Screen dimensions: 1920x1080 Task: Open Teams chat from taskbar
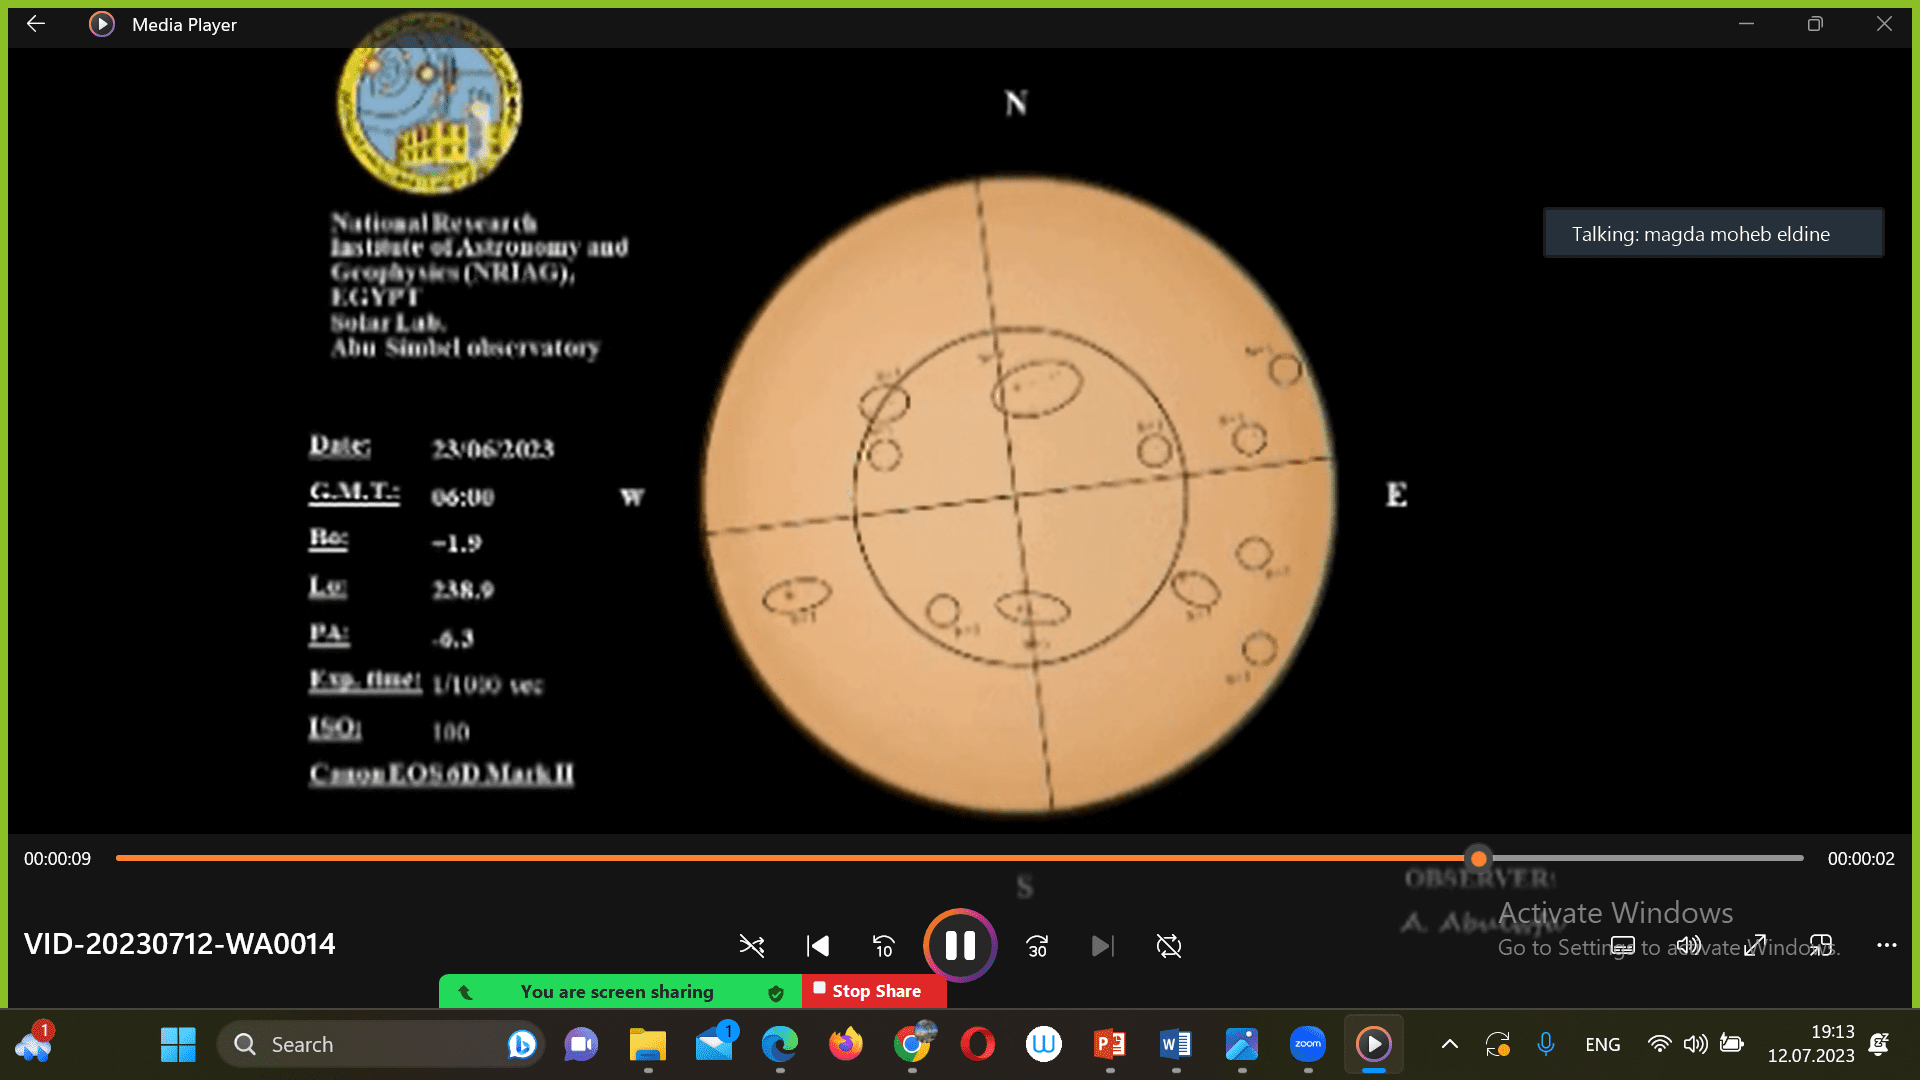point(581,1045)
